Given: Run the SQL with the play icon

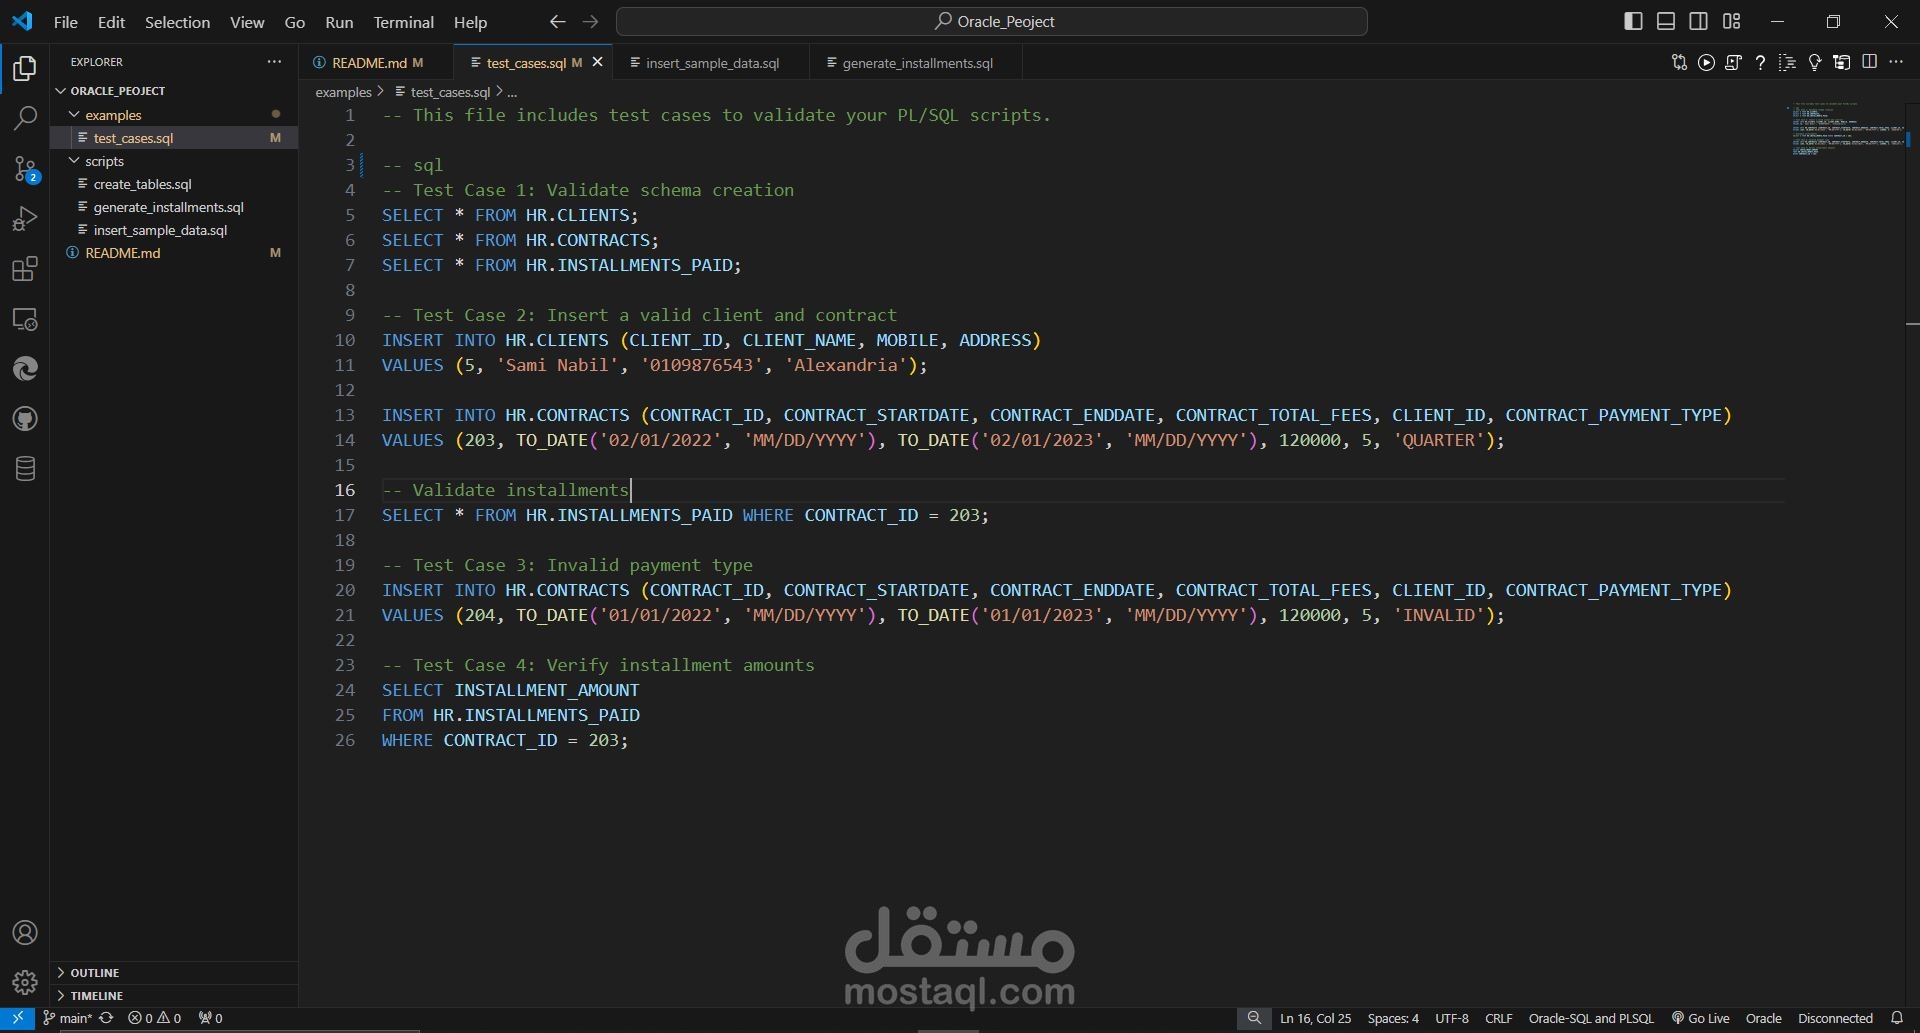Looking at the screenshot, I should pos(1706,62).
